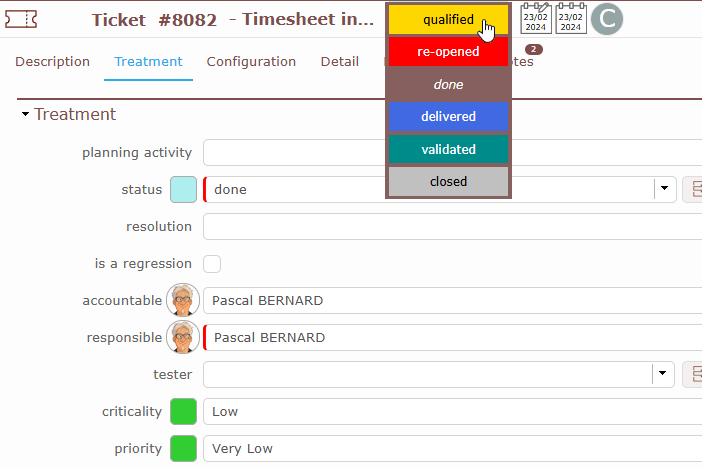Switch to the Configuration tab

[x=251, y=62]
